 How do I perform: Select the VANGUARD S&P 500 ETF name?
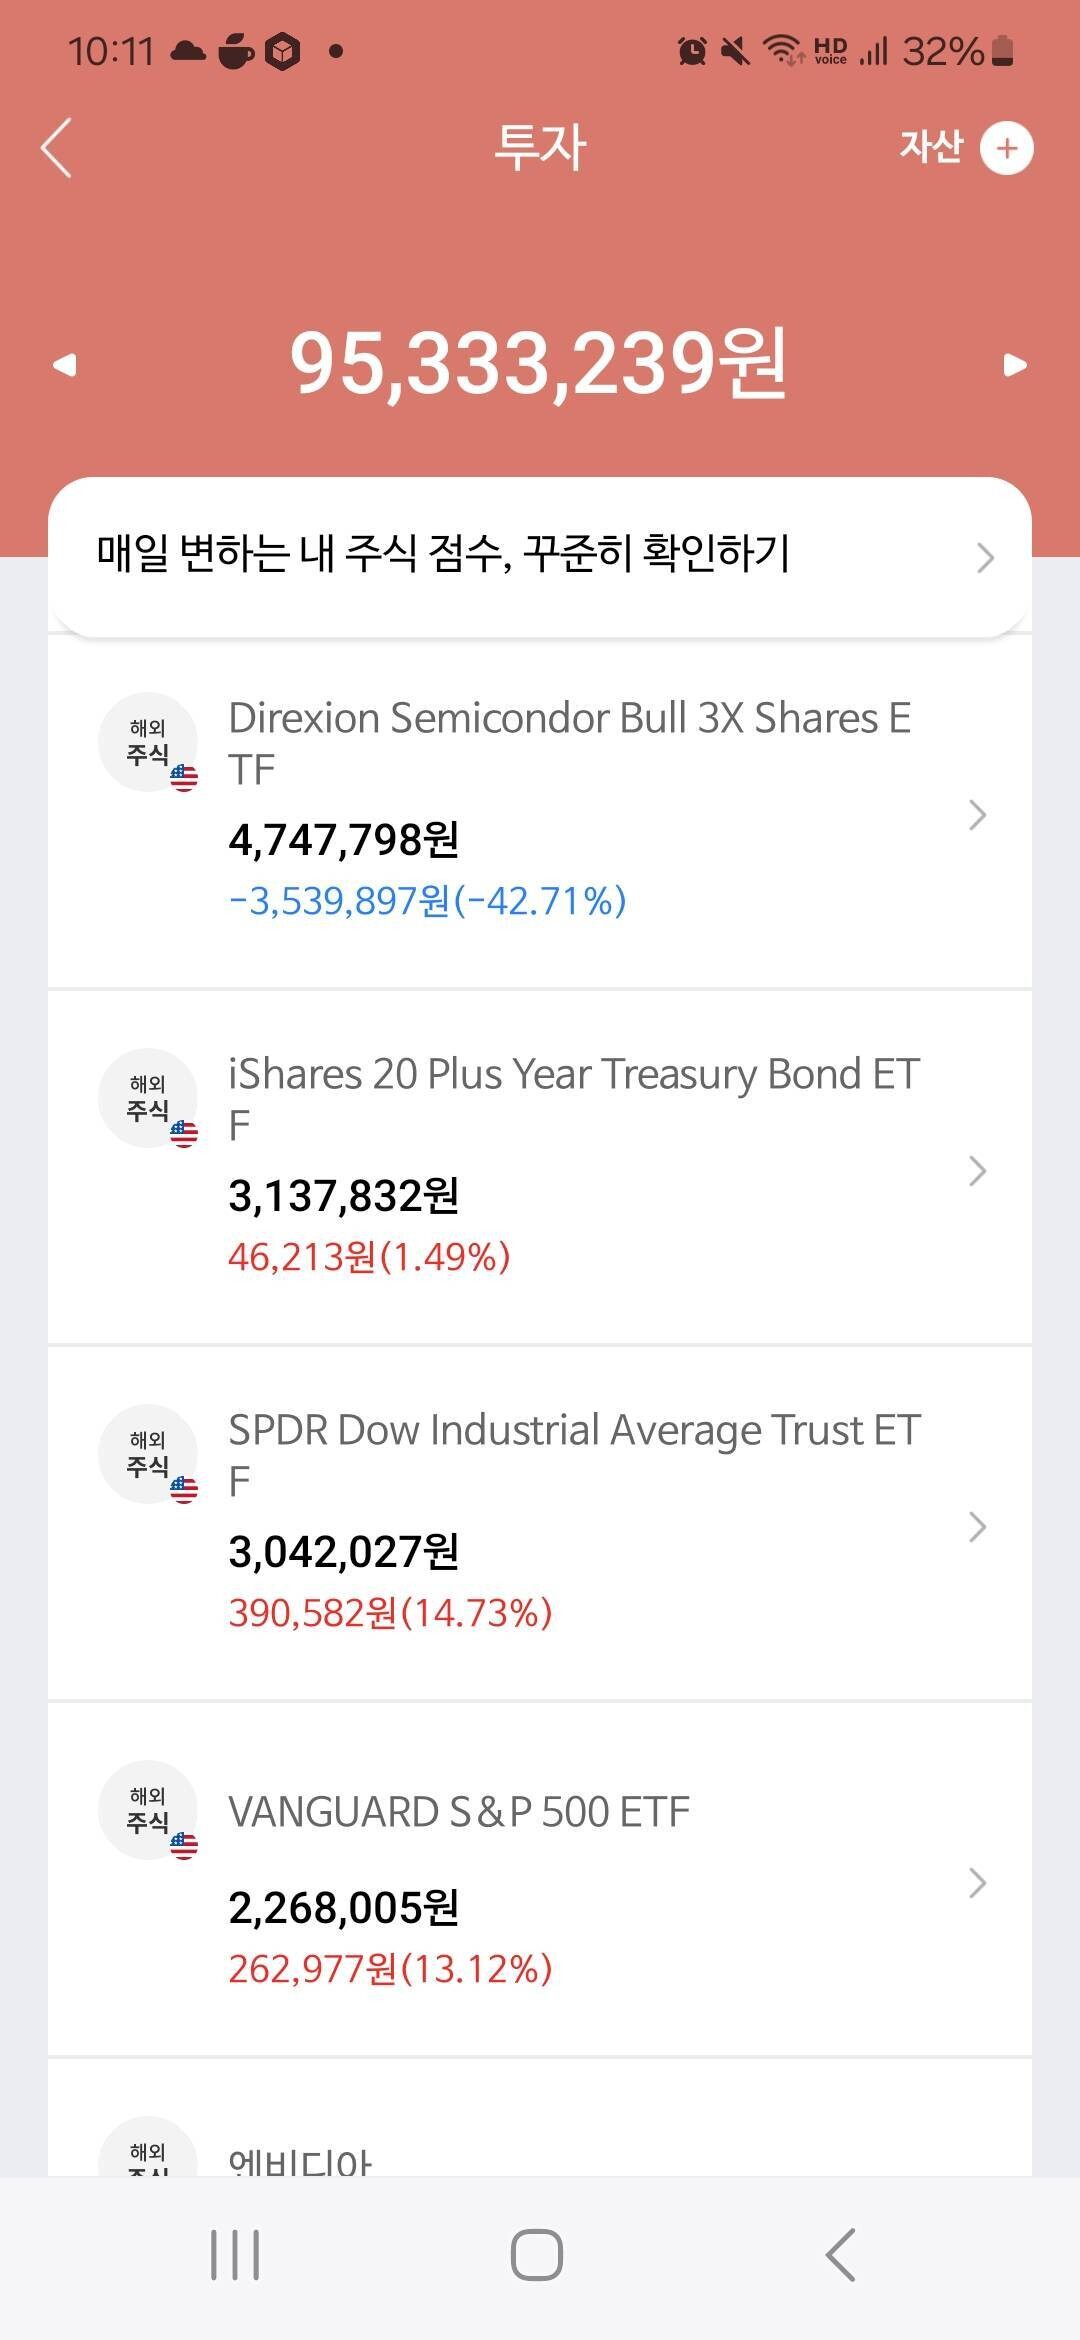point(459,1812)
